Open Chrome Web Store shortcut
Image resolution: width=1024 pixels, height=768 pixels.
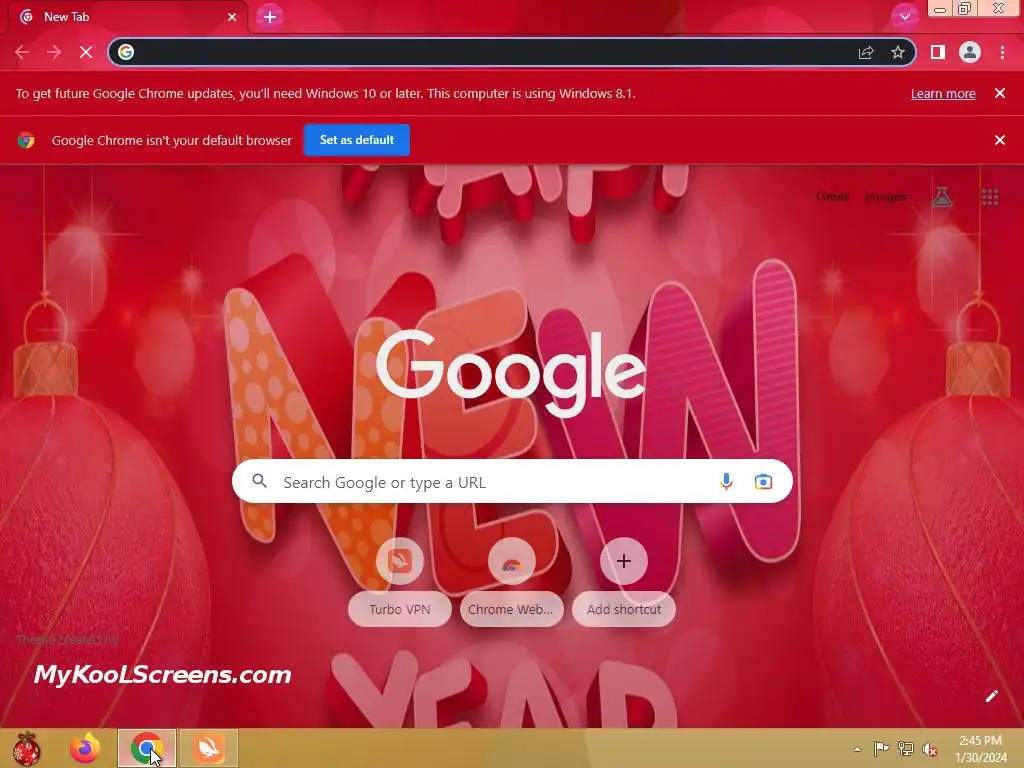pos(511,582)
